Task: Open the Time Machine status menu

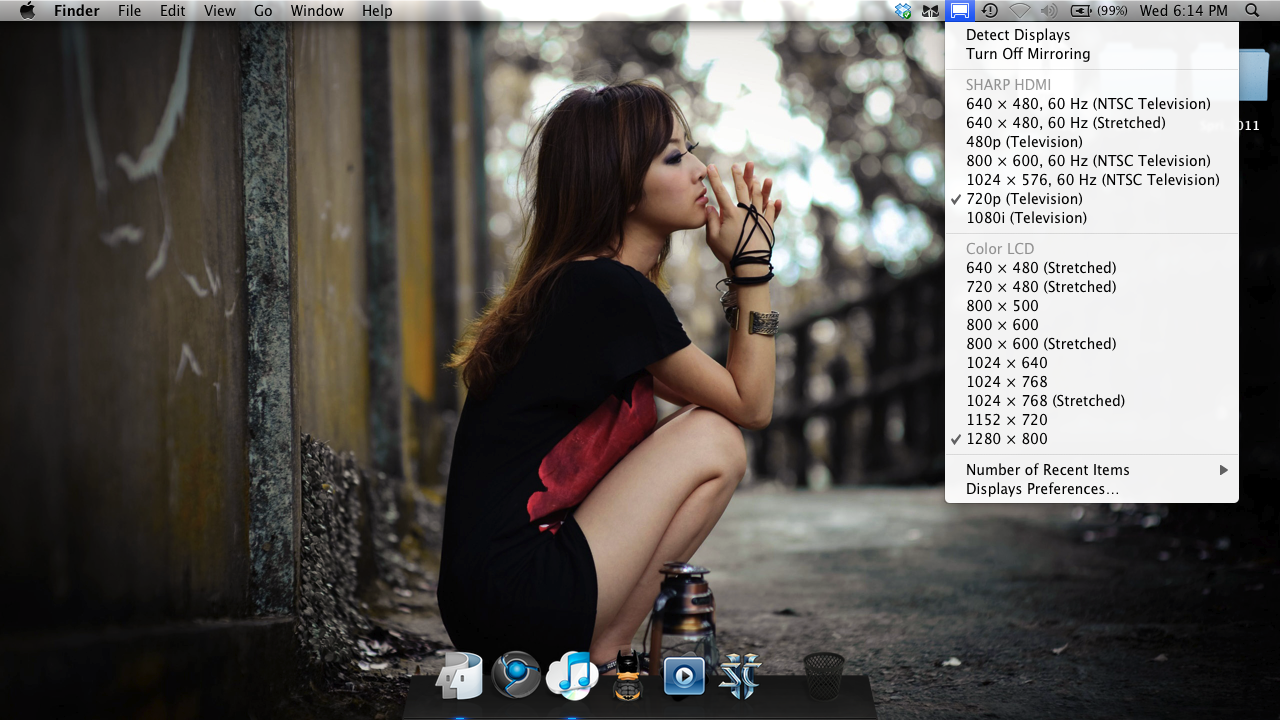Action: 989,11
